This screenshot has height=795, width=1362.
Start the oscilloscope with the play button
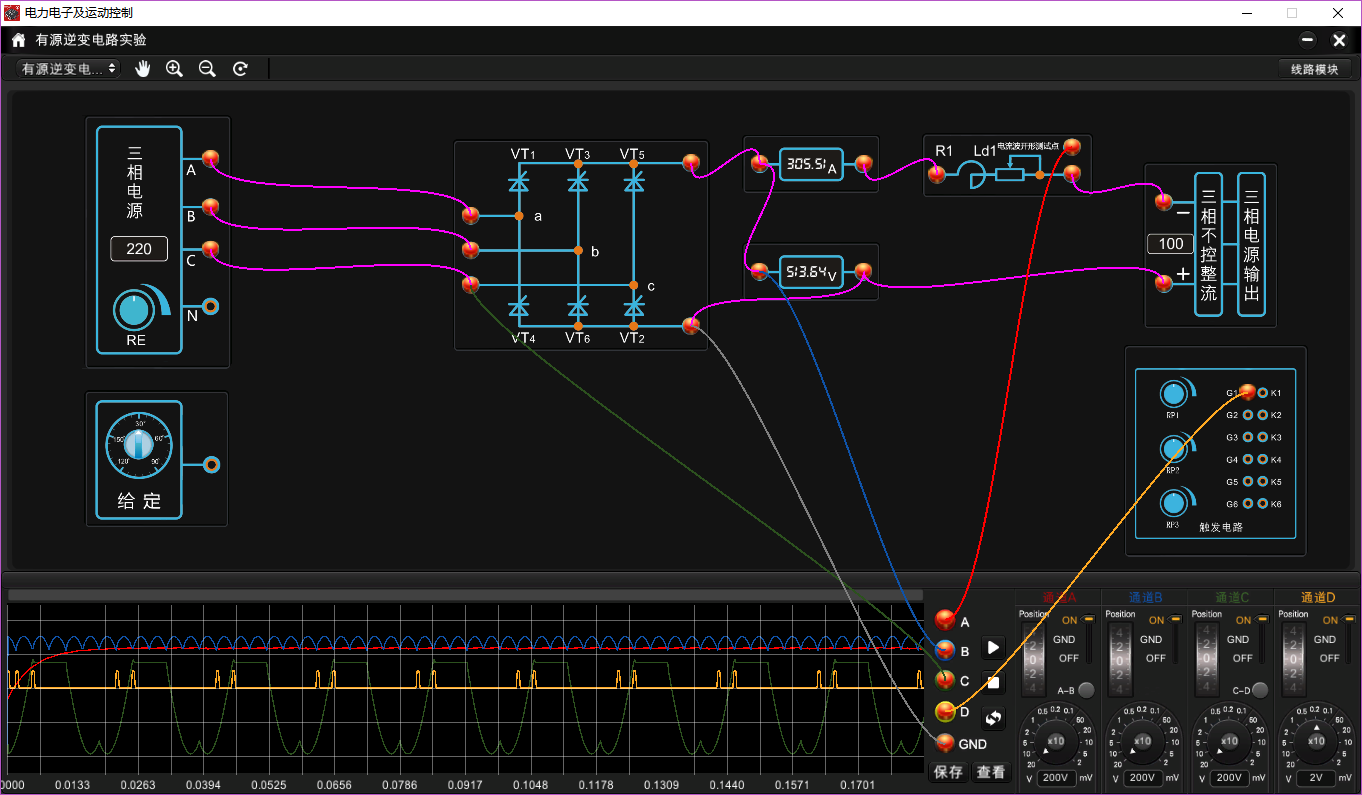point(993,648)
